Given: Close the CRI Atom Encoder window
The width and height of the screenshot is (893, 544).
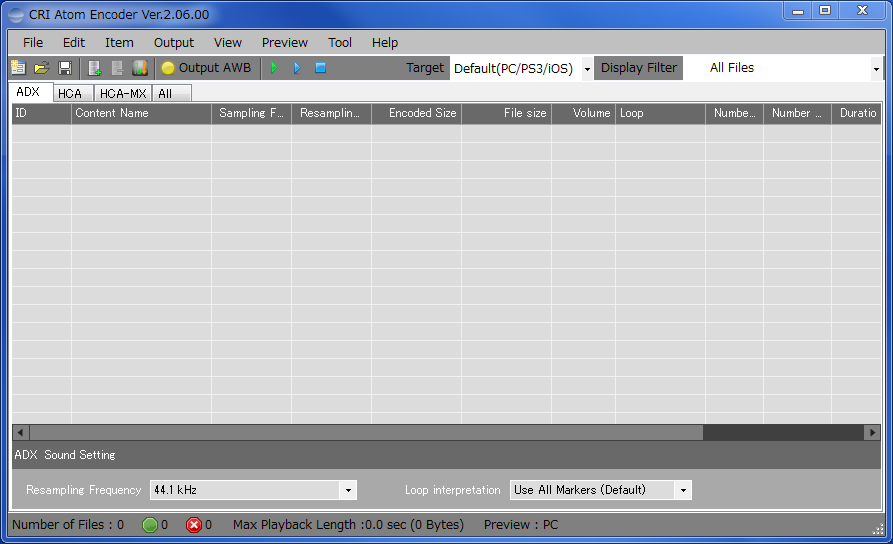Looking at the screenshot, I should [862, 11].
